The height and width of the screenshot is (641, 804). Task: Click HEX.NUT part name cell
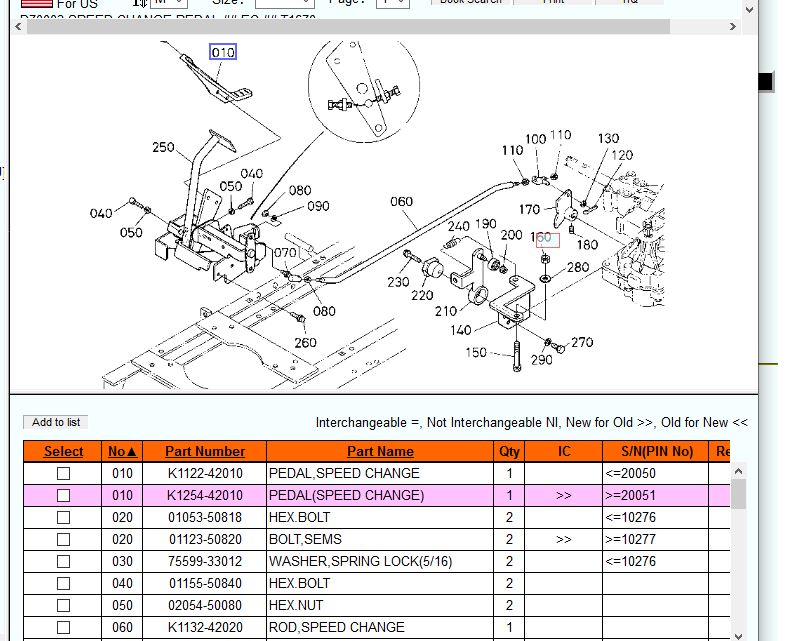coord(380,606)
